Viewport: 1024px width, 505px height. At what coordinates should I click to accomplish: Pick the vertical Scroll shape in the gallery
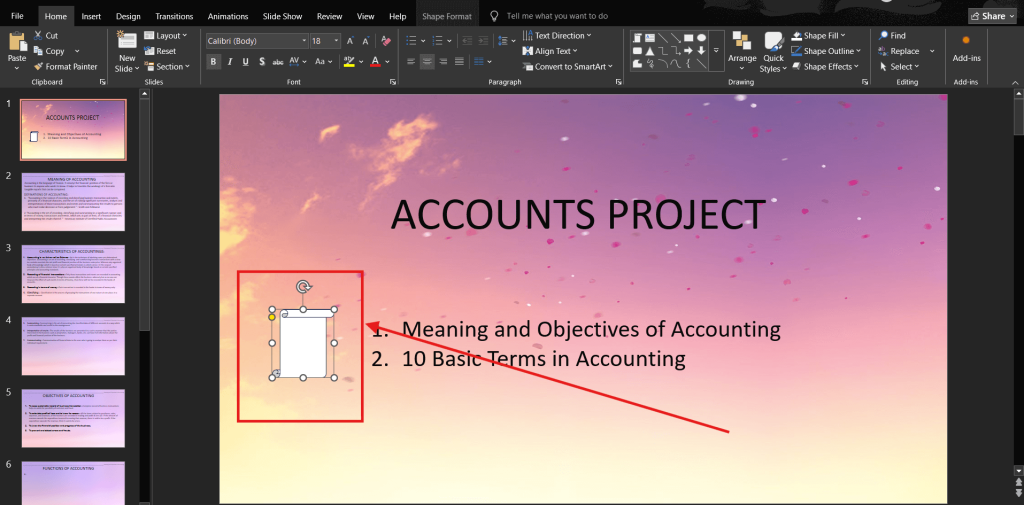637,38
